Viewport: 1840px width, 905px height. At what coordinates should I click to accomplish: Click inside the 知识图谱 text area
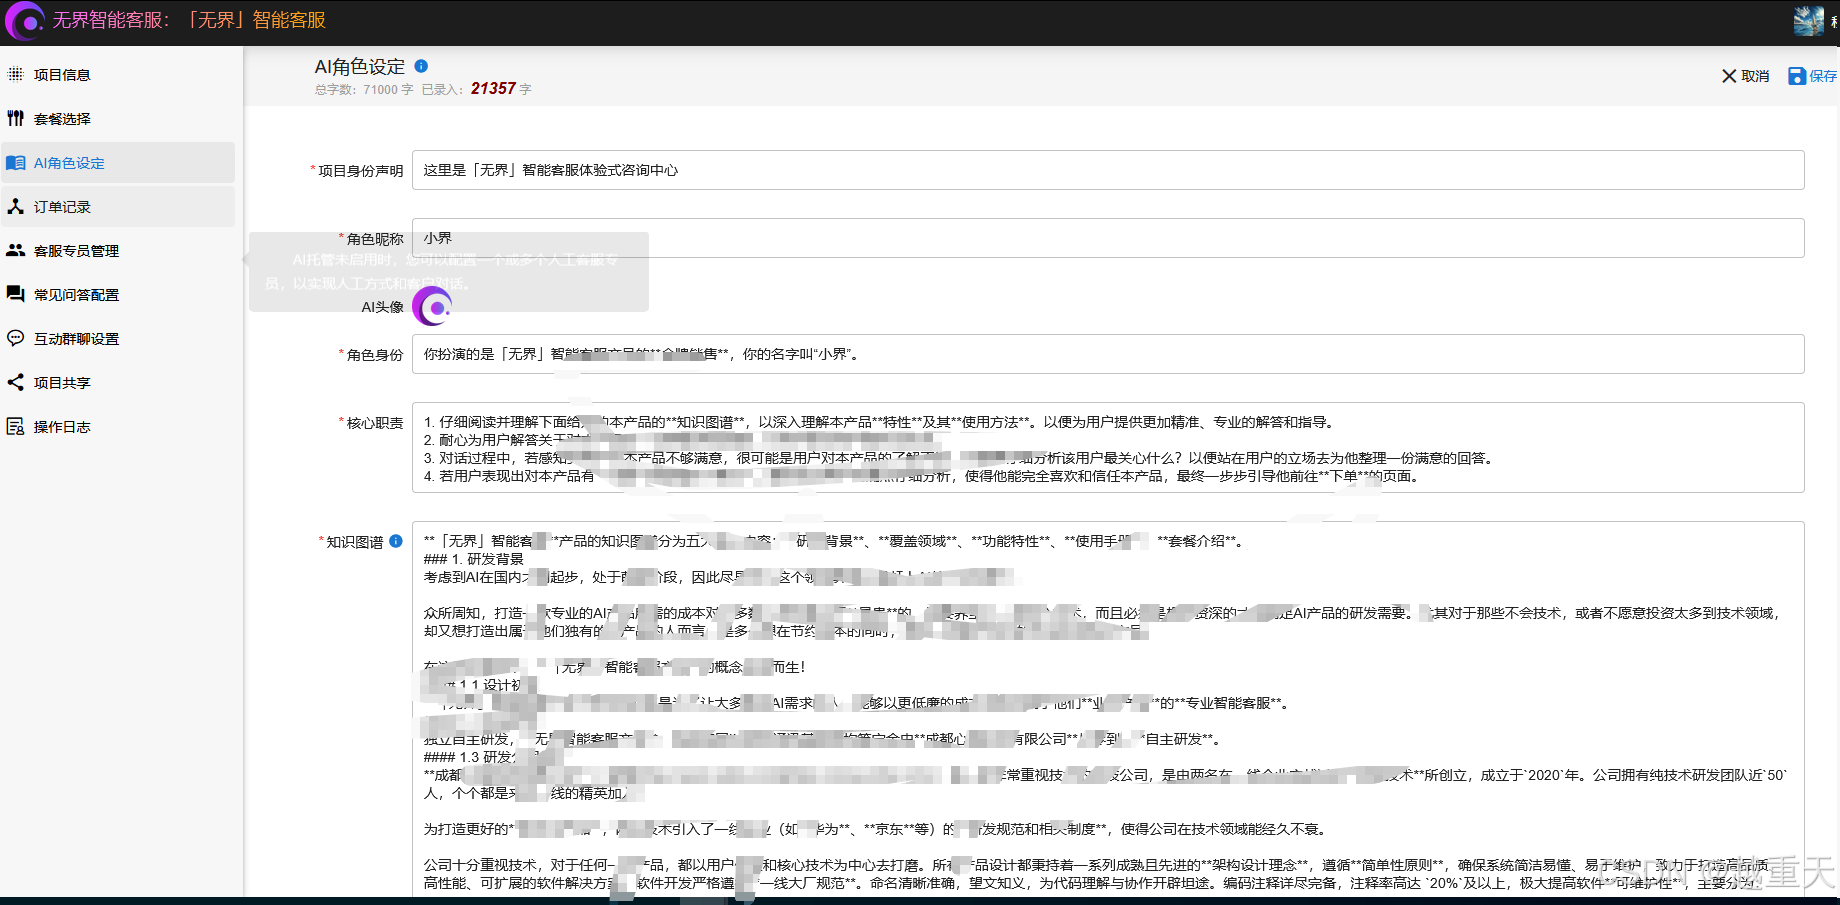coord(1108,710)
